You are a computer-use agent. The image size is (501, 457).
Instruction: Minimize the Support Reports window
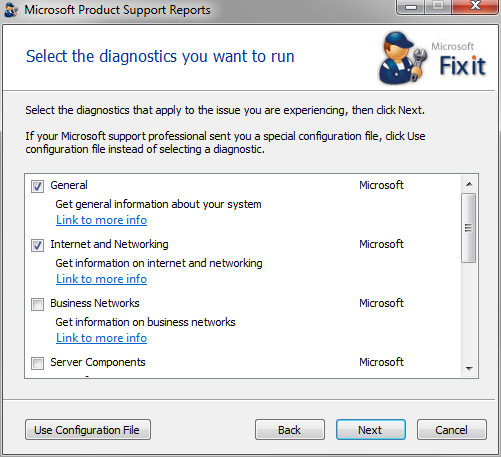411,7
